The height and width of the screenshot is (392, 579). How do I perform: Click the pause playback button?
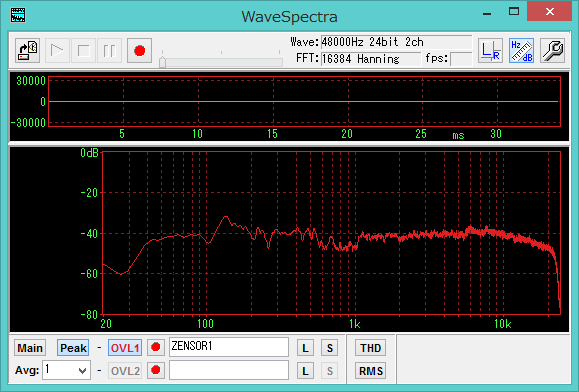110,51
